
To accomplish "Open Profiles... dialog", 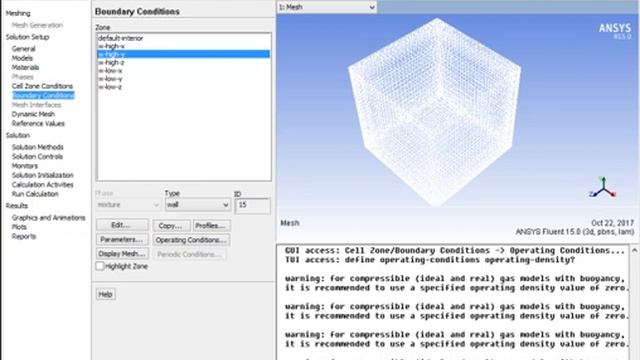I will [211, 226].
